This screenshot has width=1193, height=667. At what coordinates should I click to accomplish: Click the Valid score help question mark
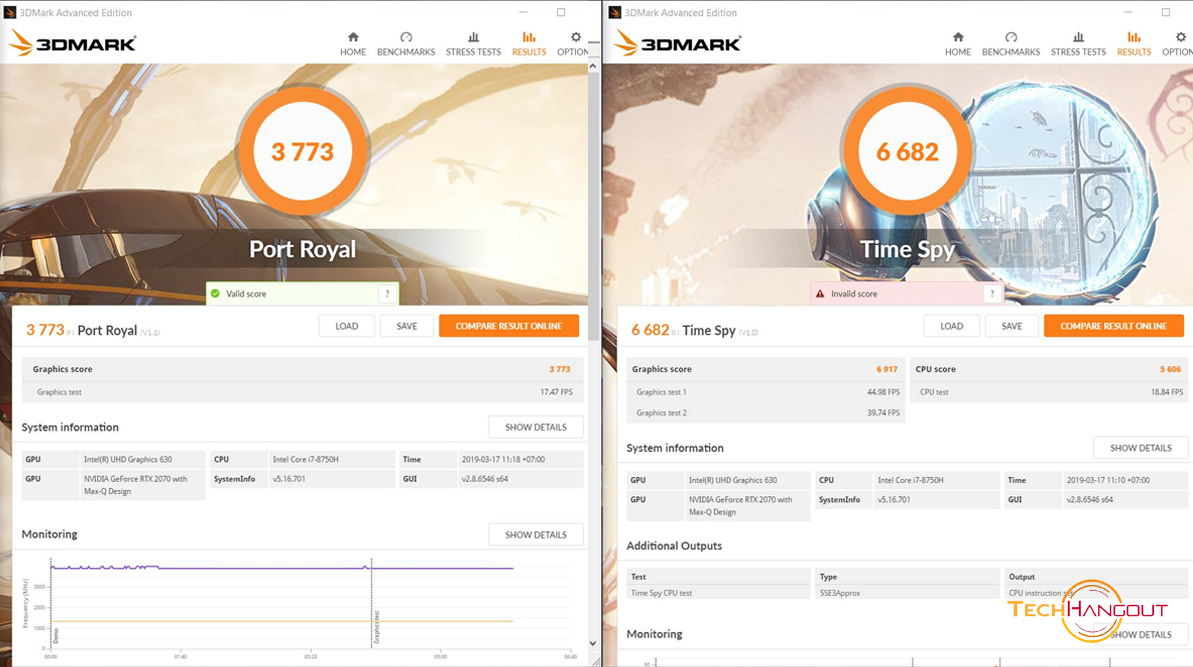coord(387,294)
